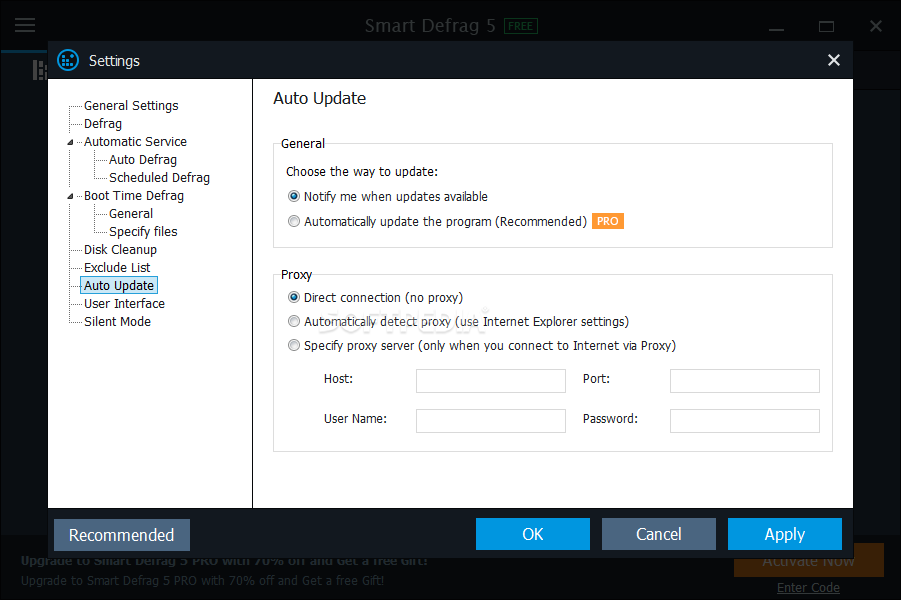Close the Settings dialog
Image resolution: width=901 pixels, height=600 pixels.
pos(833,60)
